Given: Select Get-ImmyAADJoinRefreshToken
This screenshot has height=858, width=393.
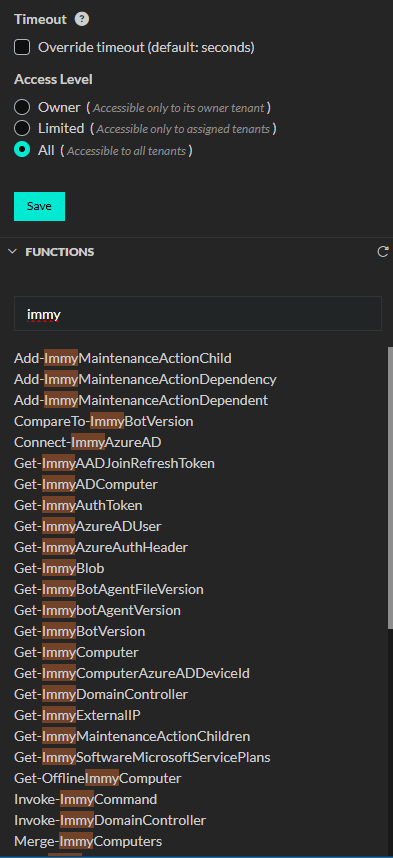Looking at the screenshot, I should click(114, 463).
